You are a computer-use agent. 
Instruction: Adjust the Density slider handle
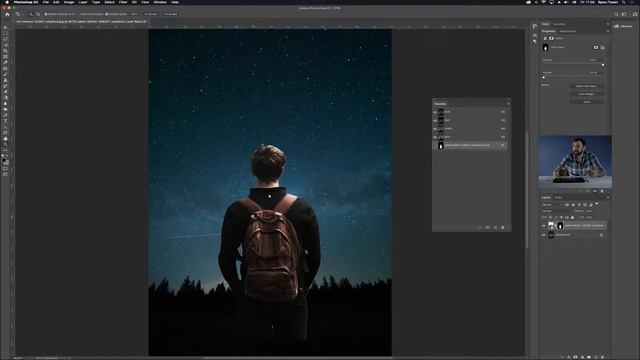(x=603, y=65)
